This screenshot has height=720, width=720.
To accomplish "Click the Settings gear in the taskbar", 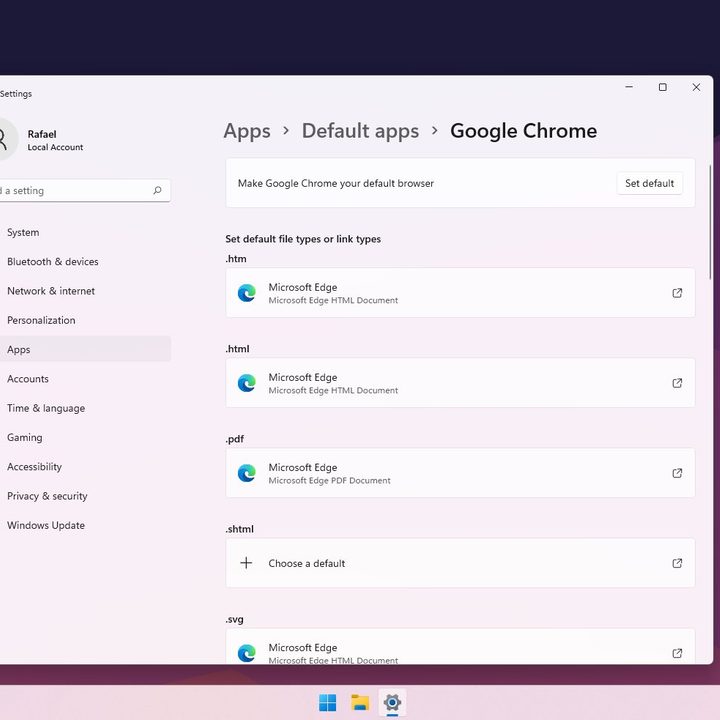I will [x=392, y=703].
